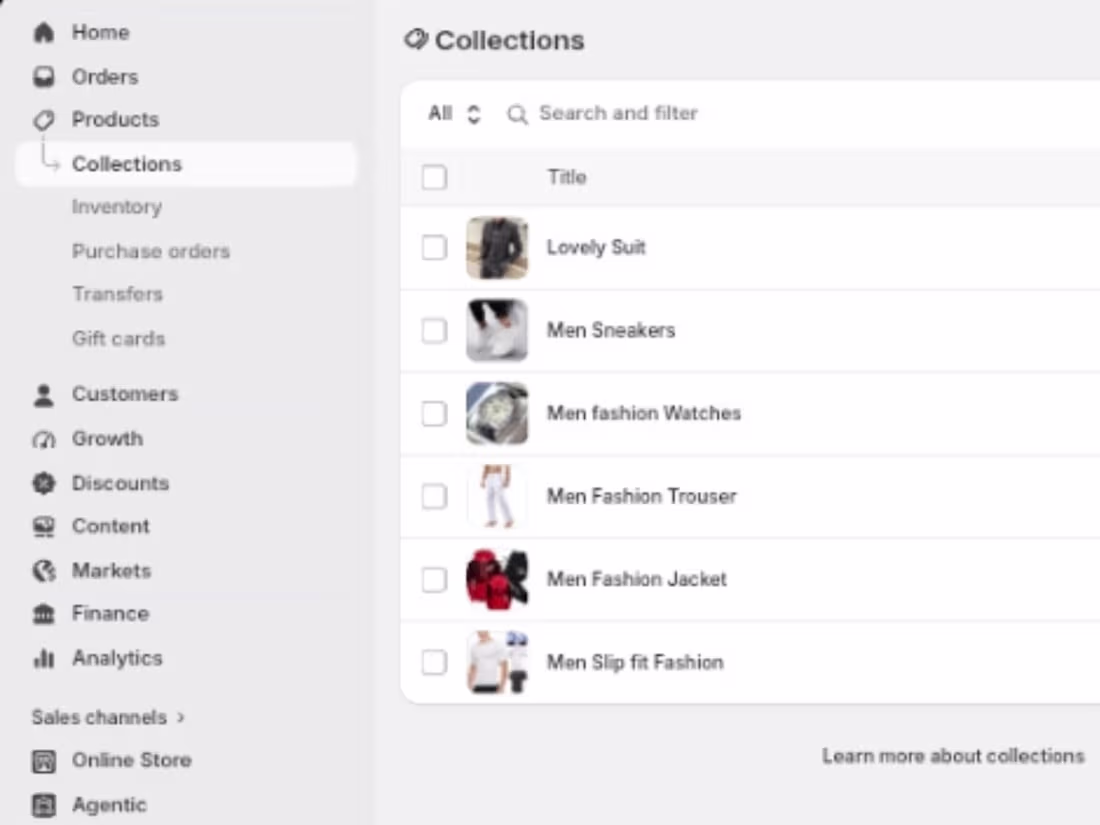Viewport: 1100px width, 825px height.
Task: Click the Markets globe icon
Action: tap(43, 571)
